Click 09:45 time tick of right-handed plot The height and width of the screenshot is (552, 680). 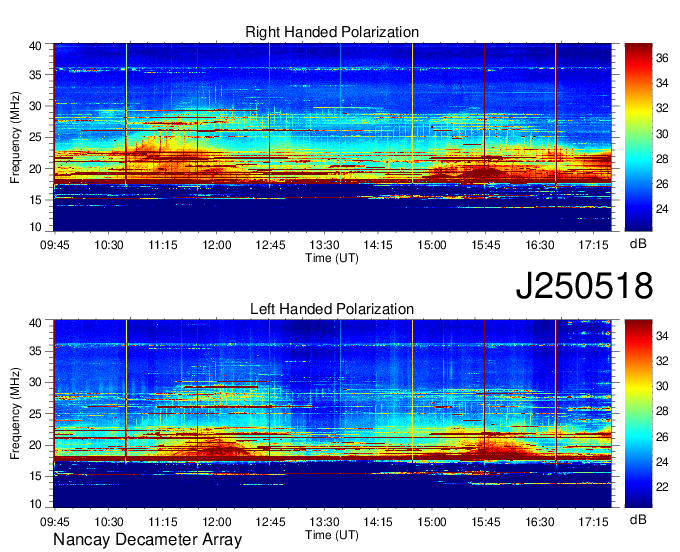click(55, 245)
